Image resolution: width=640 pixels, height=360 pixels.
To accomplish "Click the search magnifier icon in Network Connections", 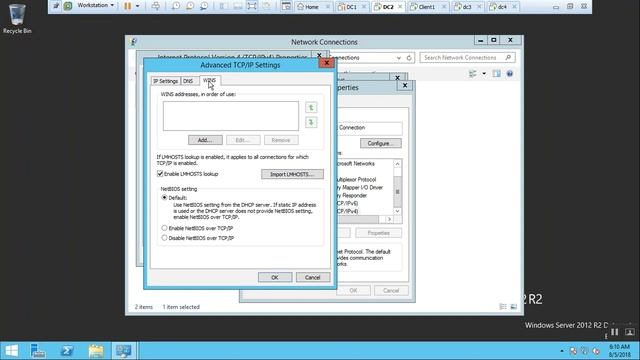I will 508,58.
